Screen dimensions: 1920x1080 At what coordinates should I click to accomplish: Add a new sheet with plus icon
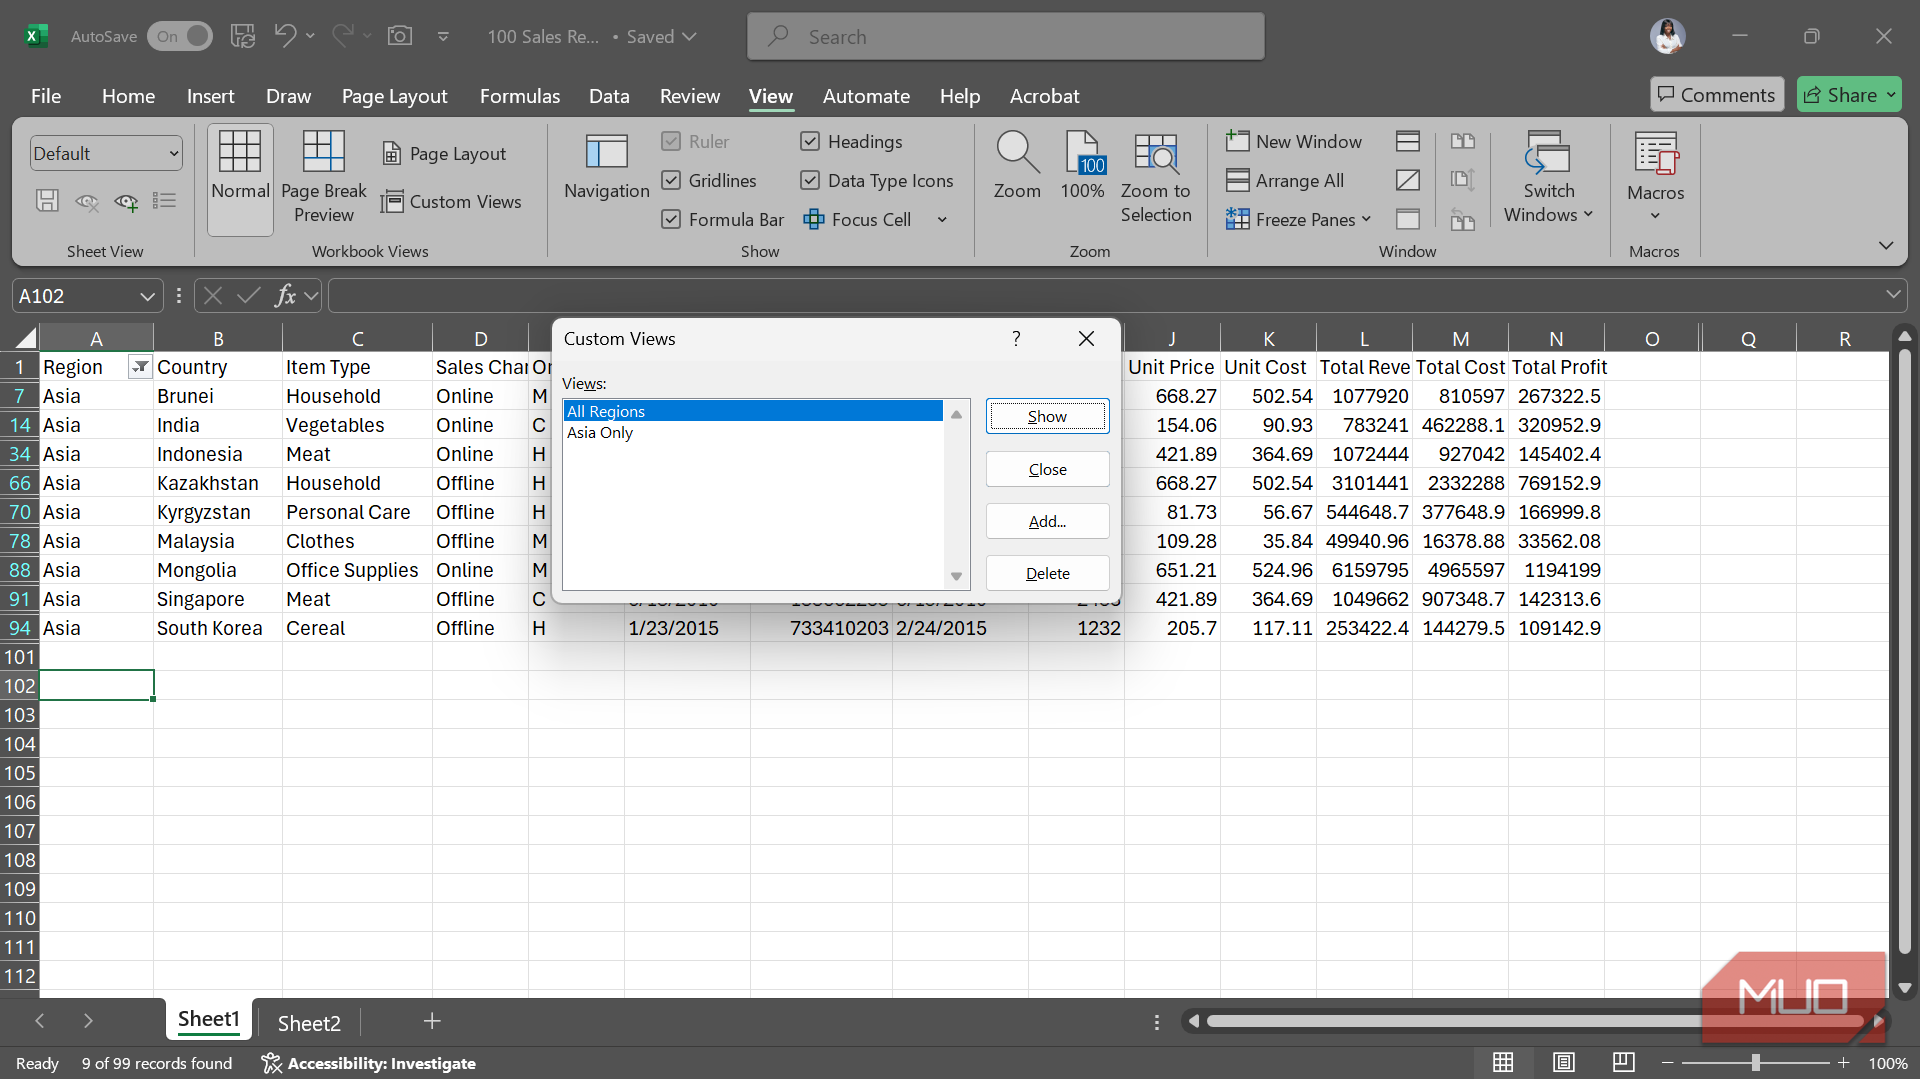[x=432, y=1021]
